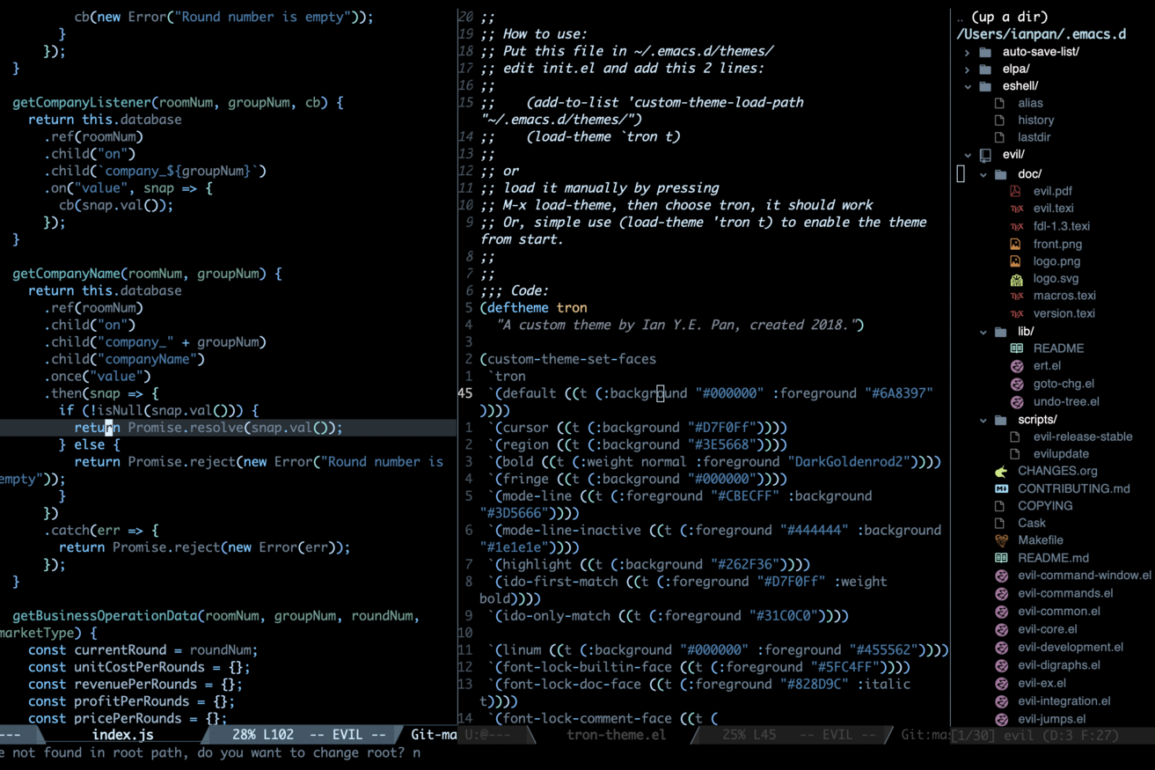Click the evil-core.el Emacs Lisp icon
This screenshot has height=770, width=1155.
pyautogui.click(x=1001, y=630)
